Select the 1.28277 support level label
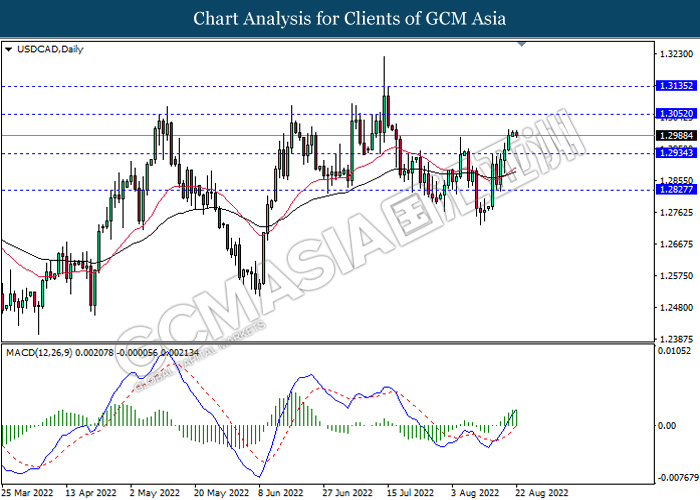700x500 pixels. click(x=676, y=190)
